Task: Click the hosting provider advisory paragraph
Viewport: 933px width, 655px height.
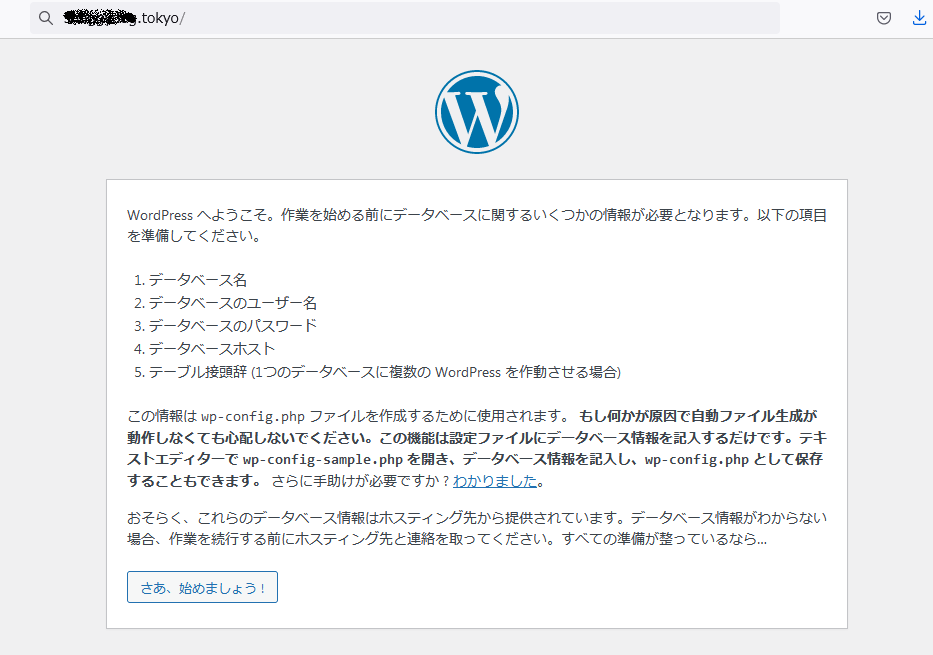Action: (470, 518)
